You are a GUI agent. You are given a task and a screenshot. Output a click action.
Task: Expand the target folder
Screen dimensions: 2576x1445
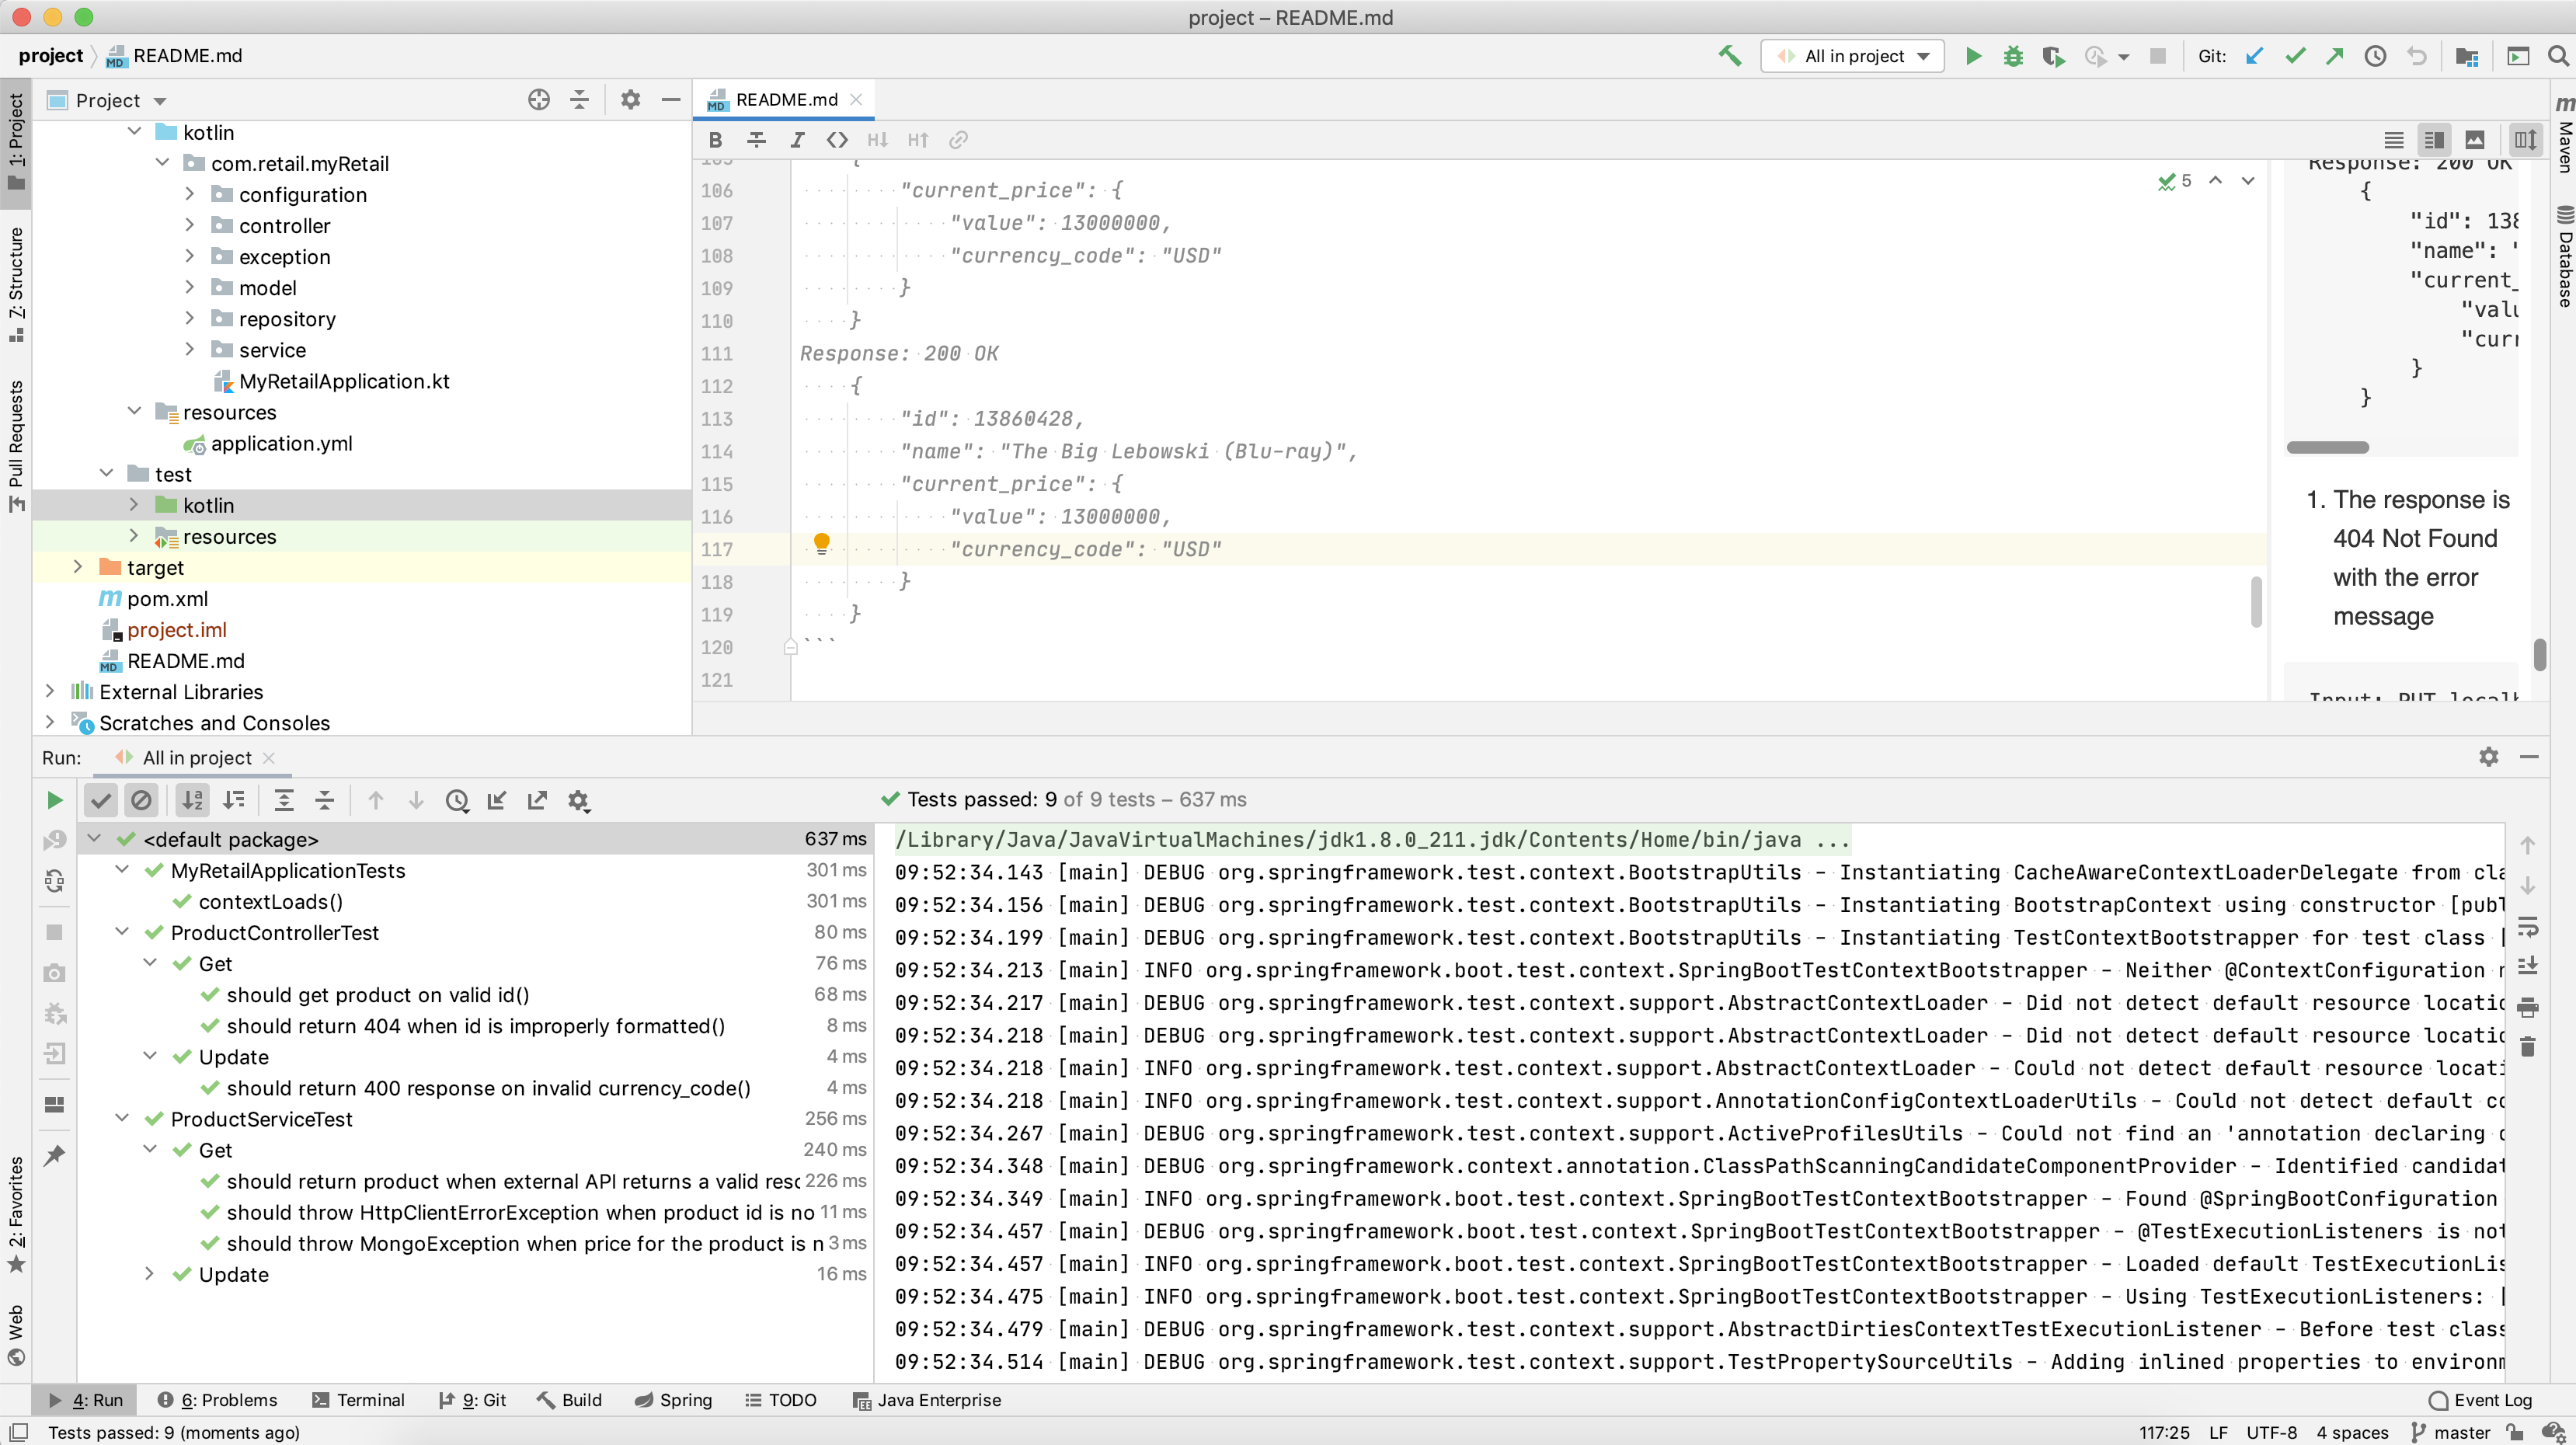(x=78, y=567)
